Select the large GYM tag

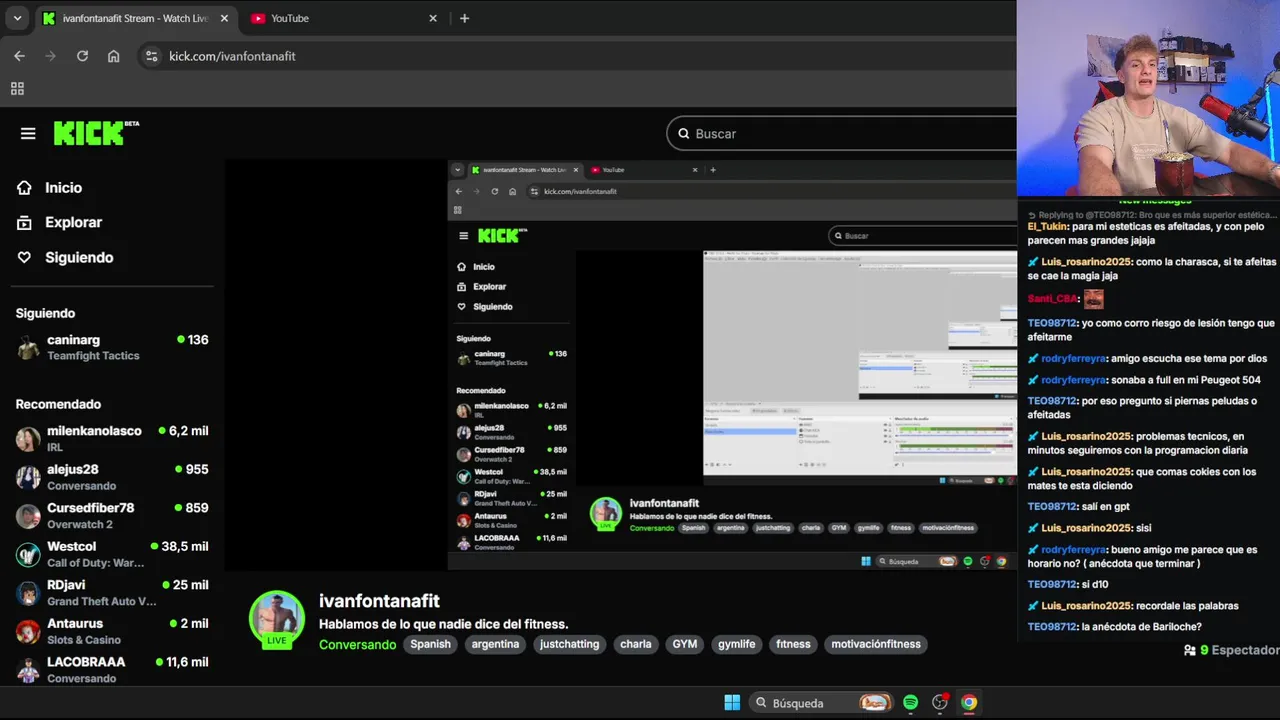tap(685, 644)
